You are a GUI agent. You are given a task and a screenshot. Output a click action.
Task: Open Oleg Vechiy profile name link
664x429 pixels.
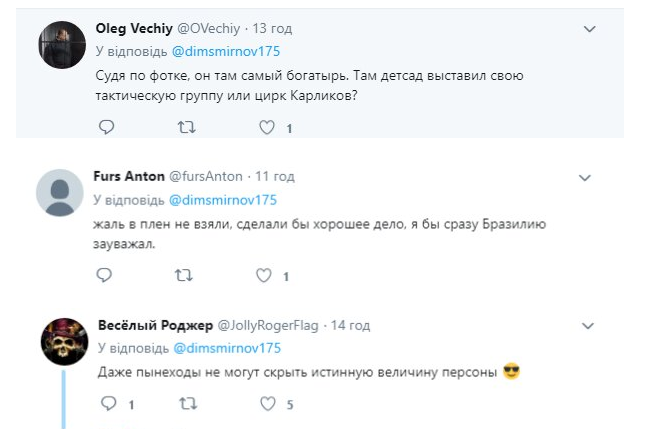pyautogui.click(x=133, y=28)
